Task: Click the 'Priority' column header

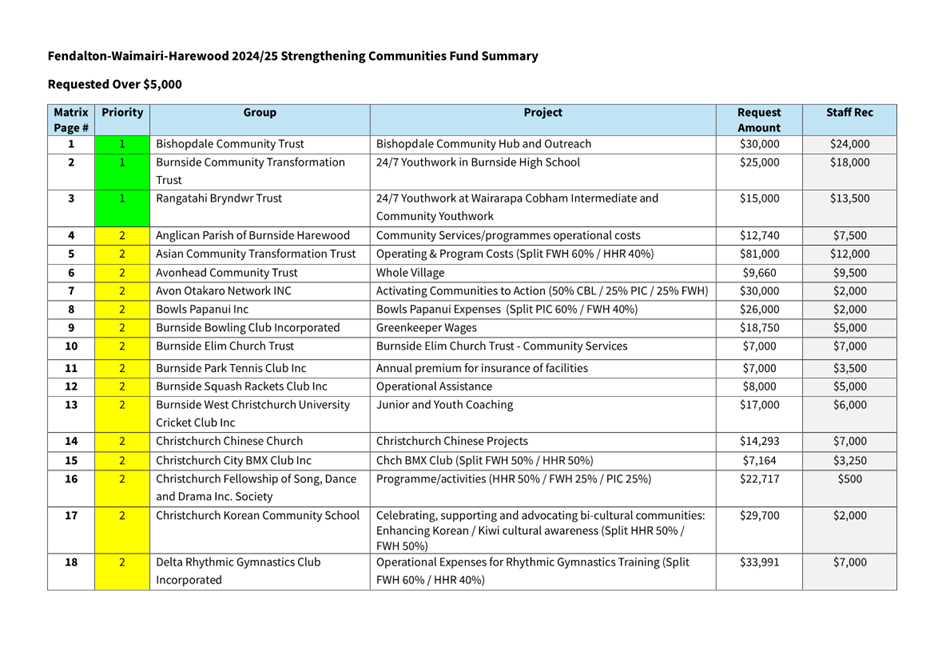Action: click(x=122, y=120)
